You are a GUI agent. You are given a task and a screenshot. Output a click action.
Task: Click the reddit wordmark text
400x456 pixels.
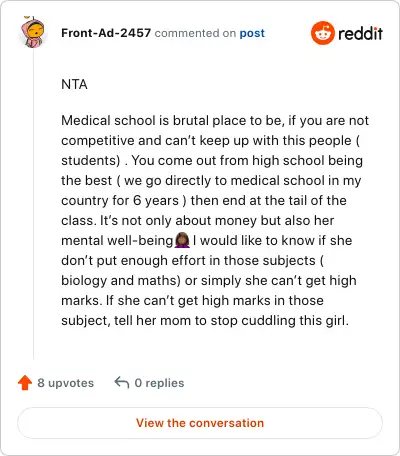(x=360, y=33)
